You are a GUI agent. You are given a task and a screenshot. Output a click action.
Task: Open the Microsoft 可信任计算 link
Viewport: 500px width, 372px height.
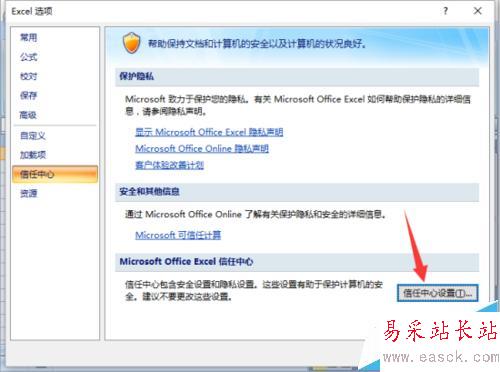178,235
